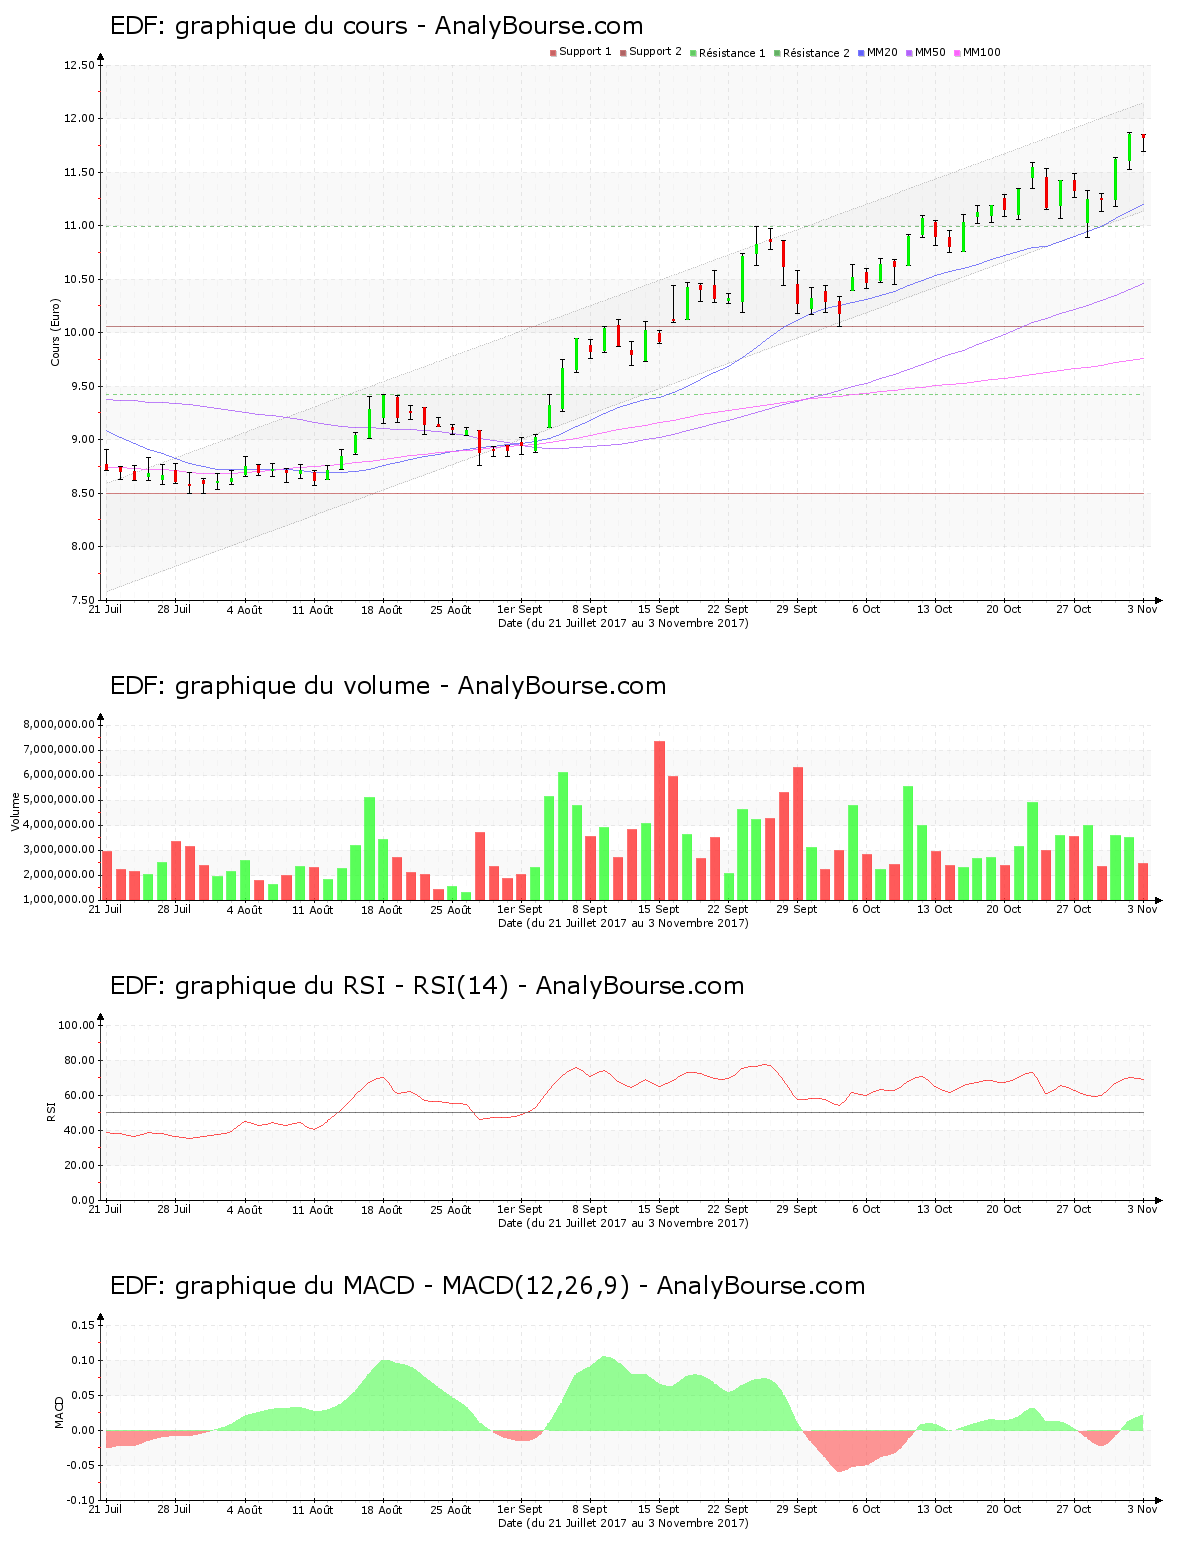The height and width of the screenshot is (1550, 1200).
Task: Click the 5,000,000.00 value on the volume axis
Action: point(59,800)
